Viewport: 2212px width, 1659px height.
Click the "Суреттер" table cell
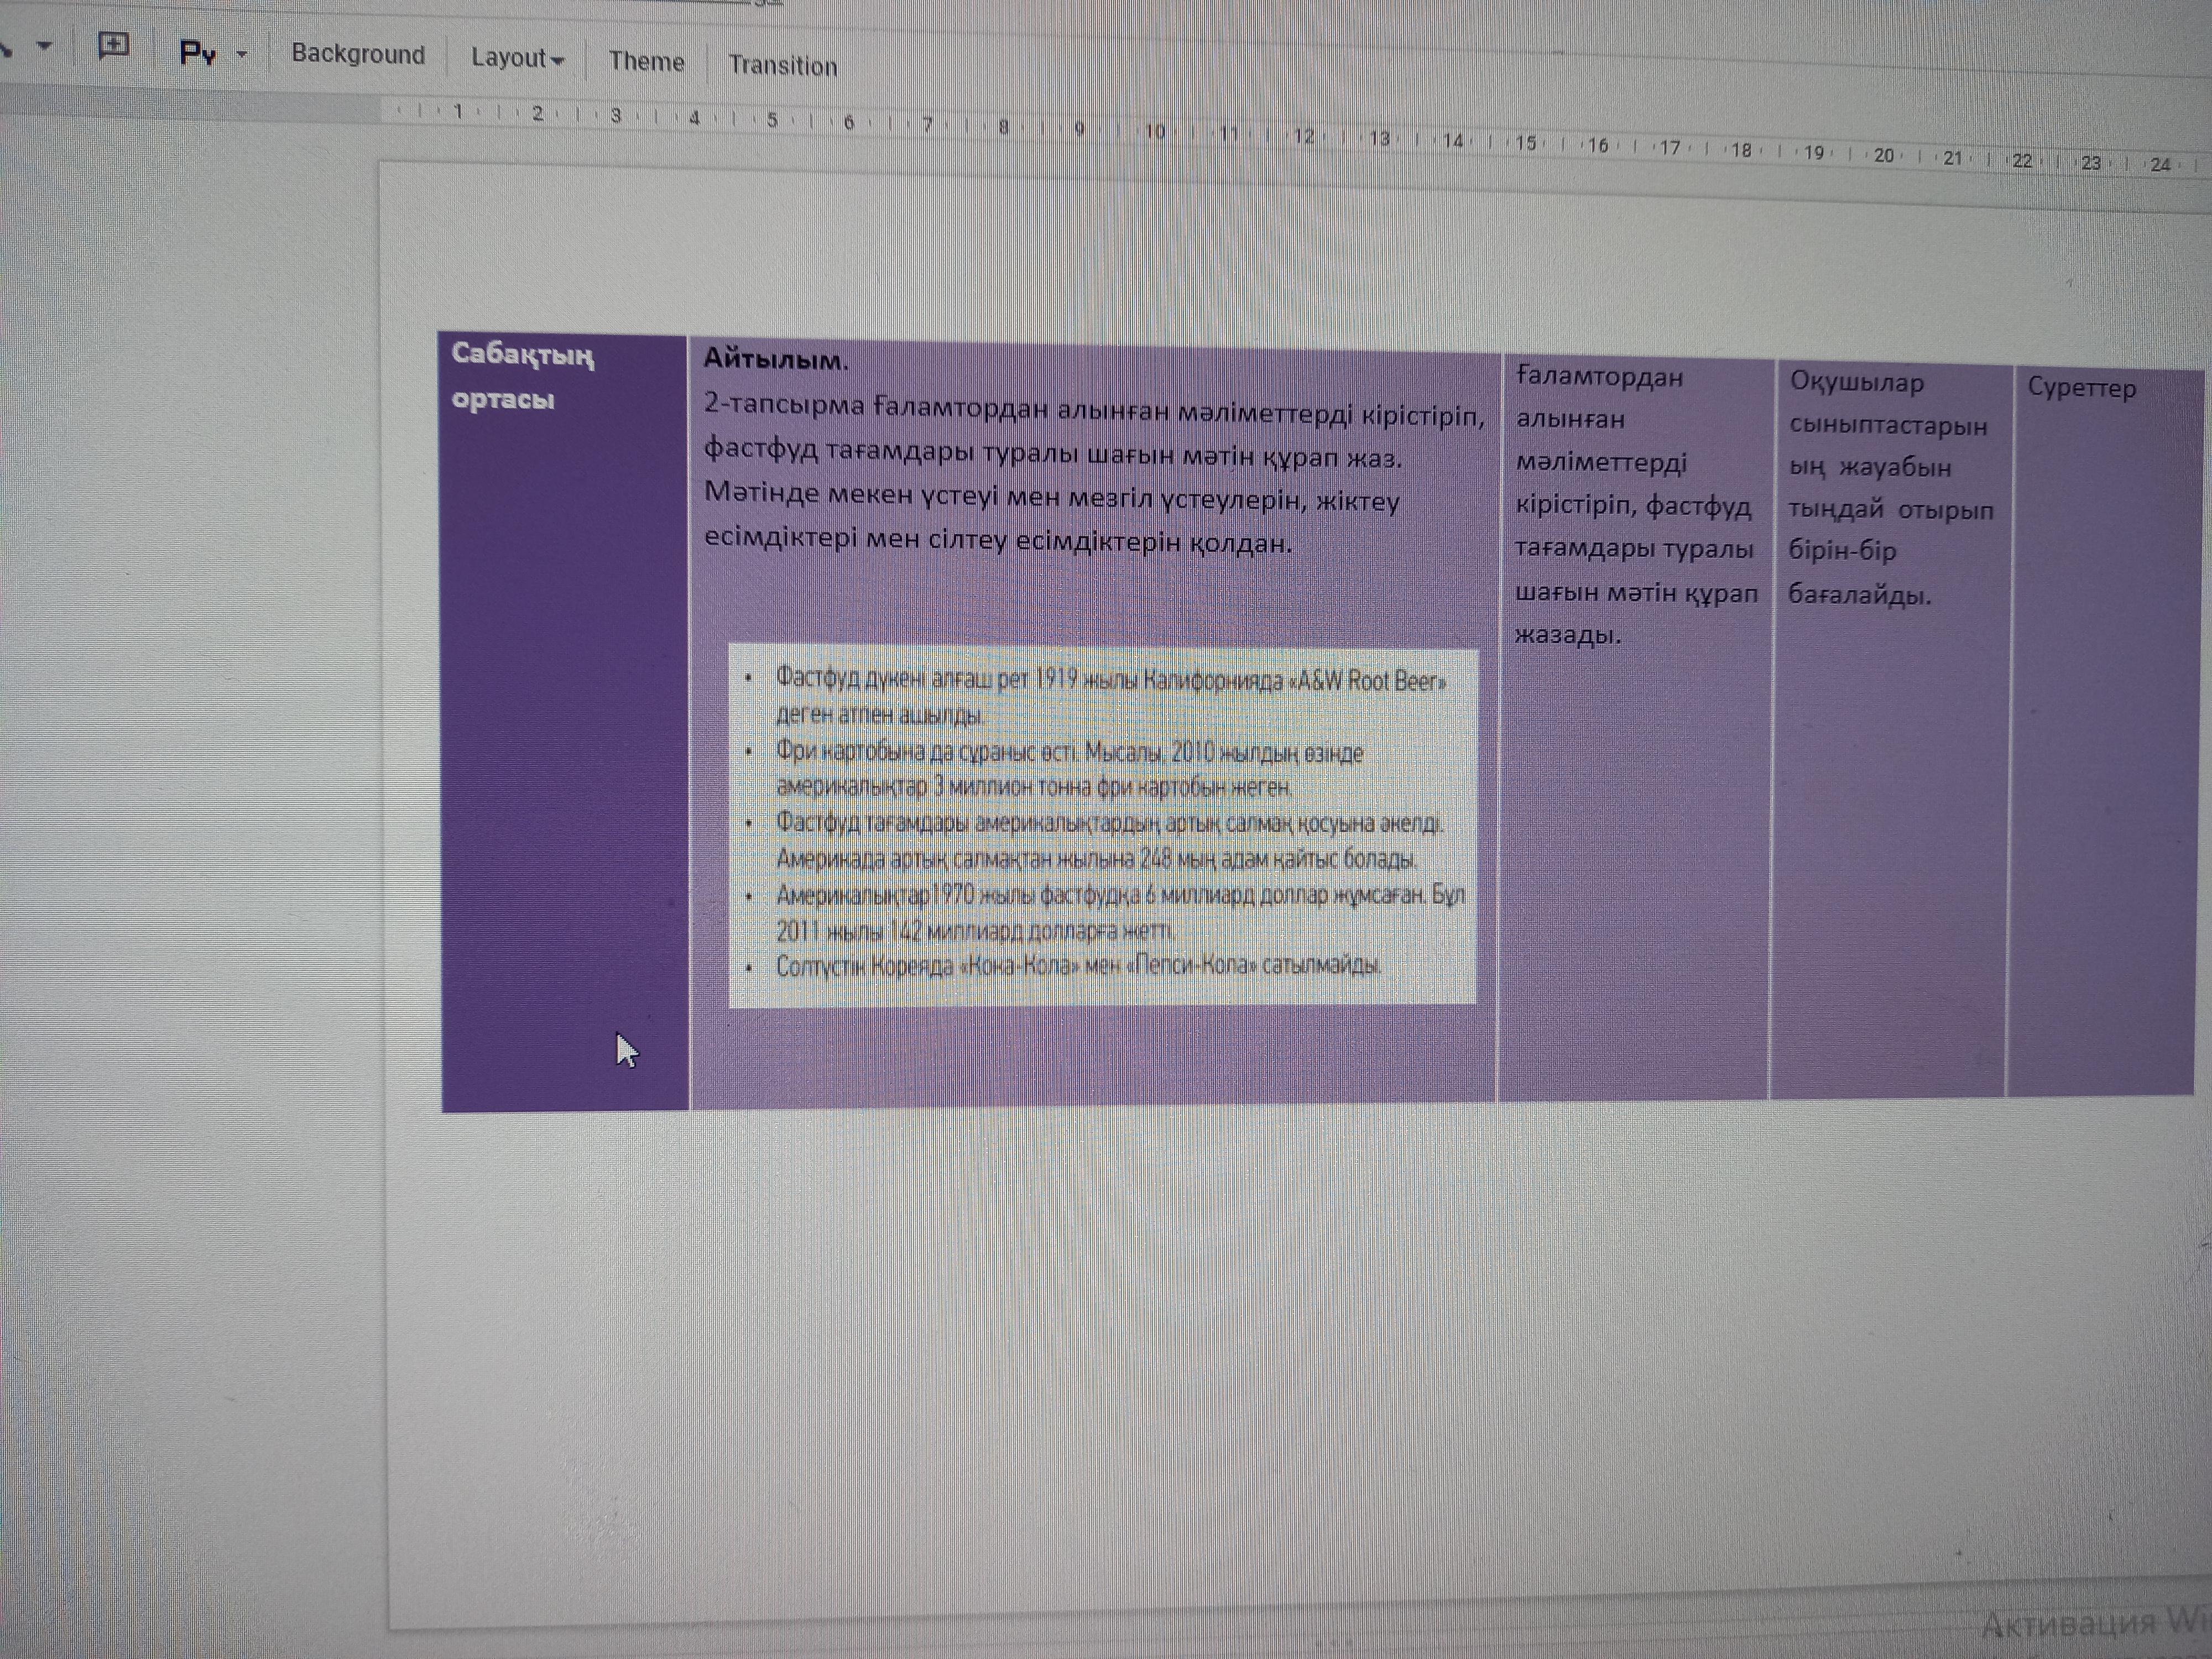click(x=2081, y=388)
